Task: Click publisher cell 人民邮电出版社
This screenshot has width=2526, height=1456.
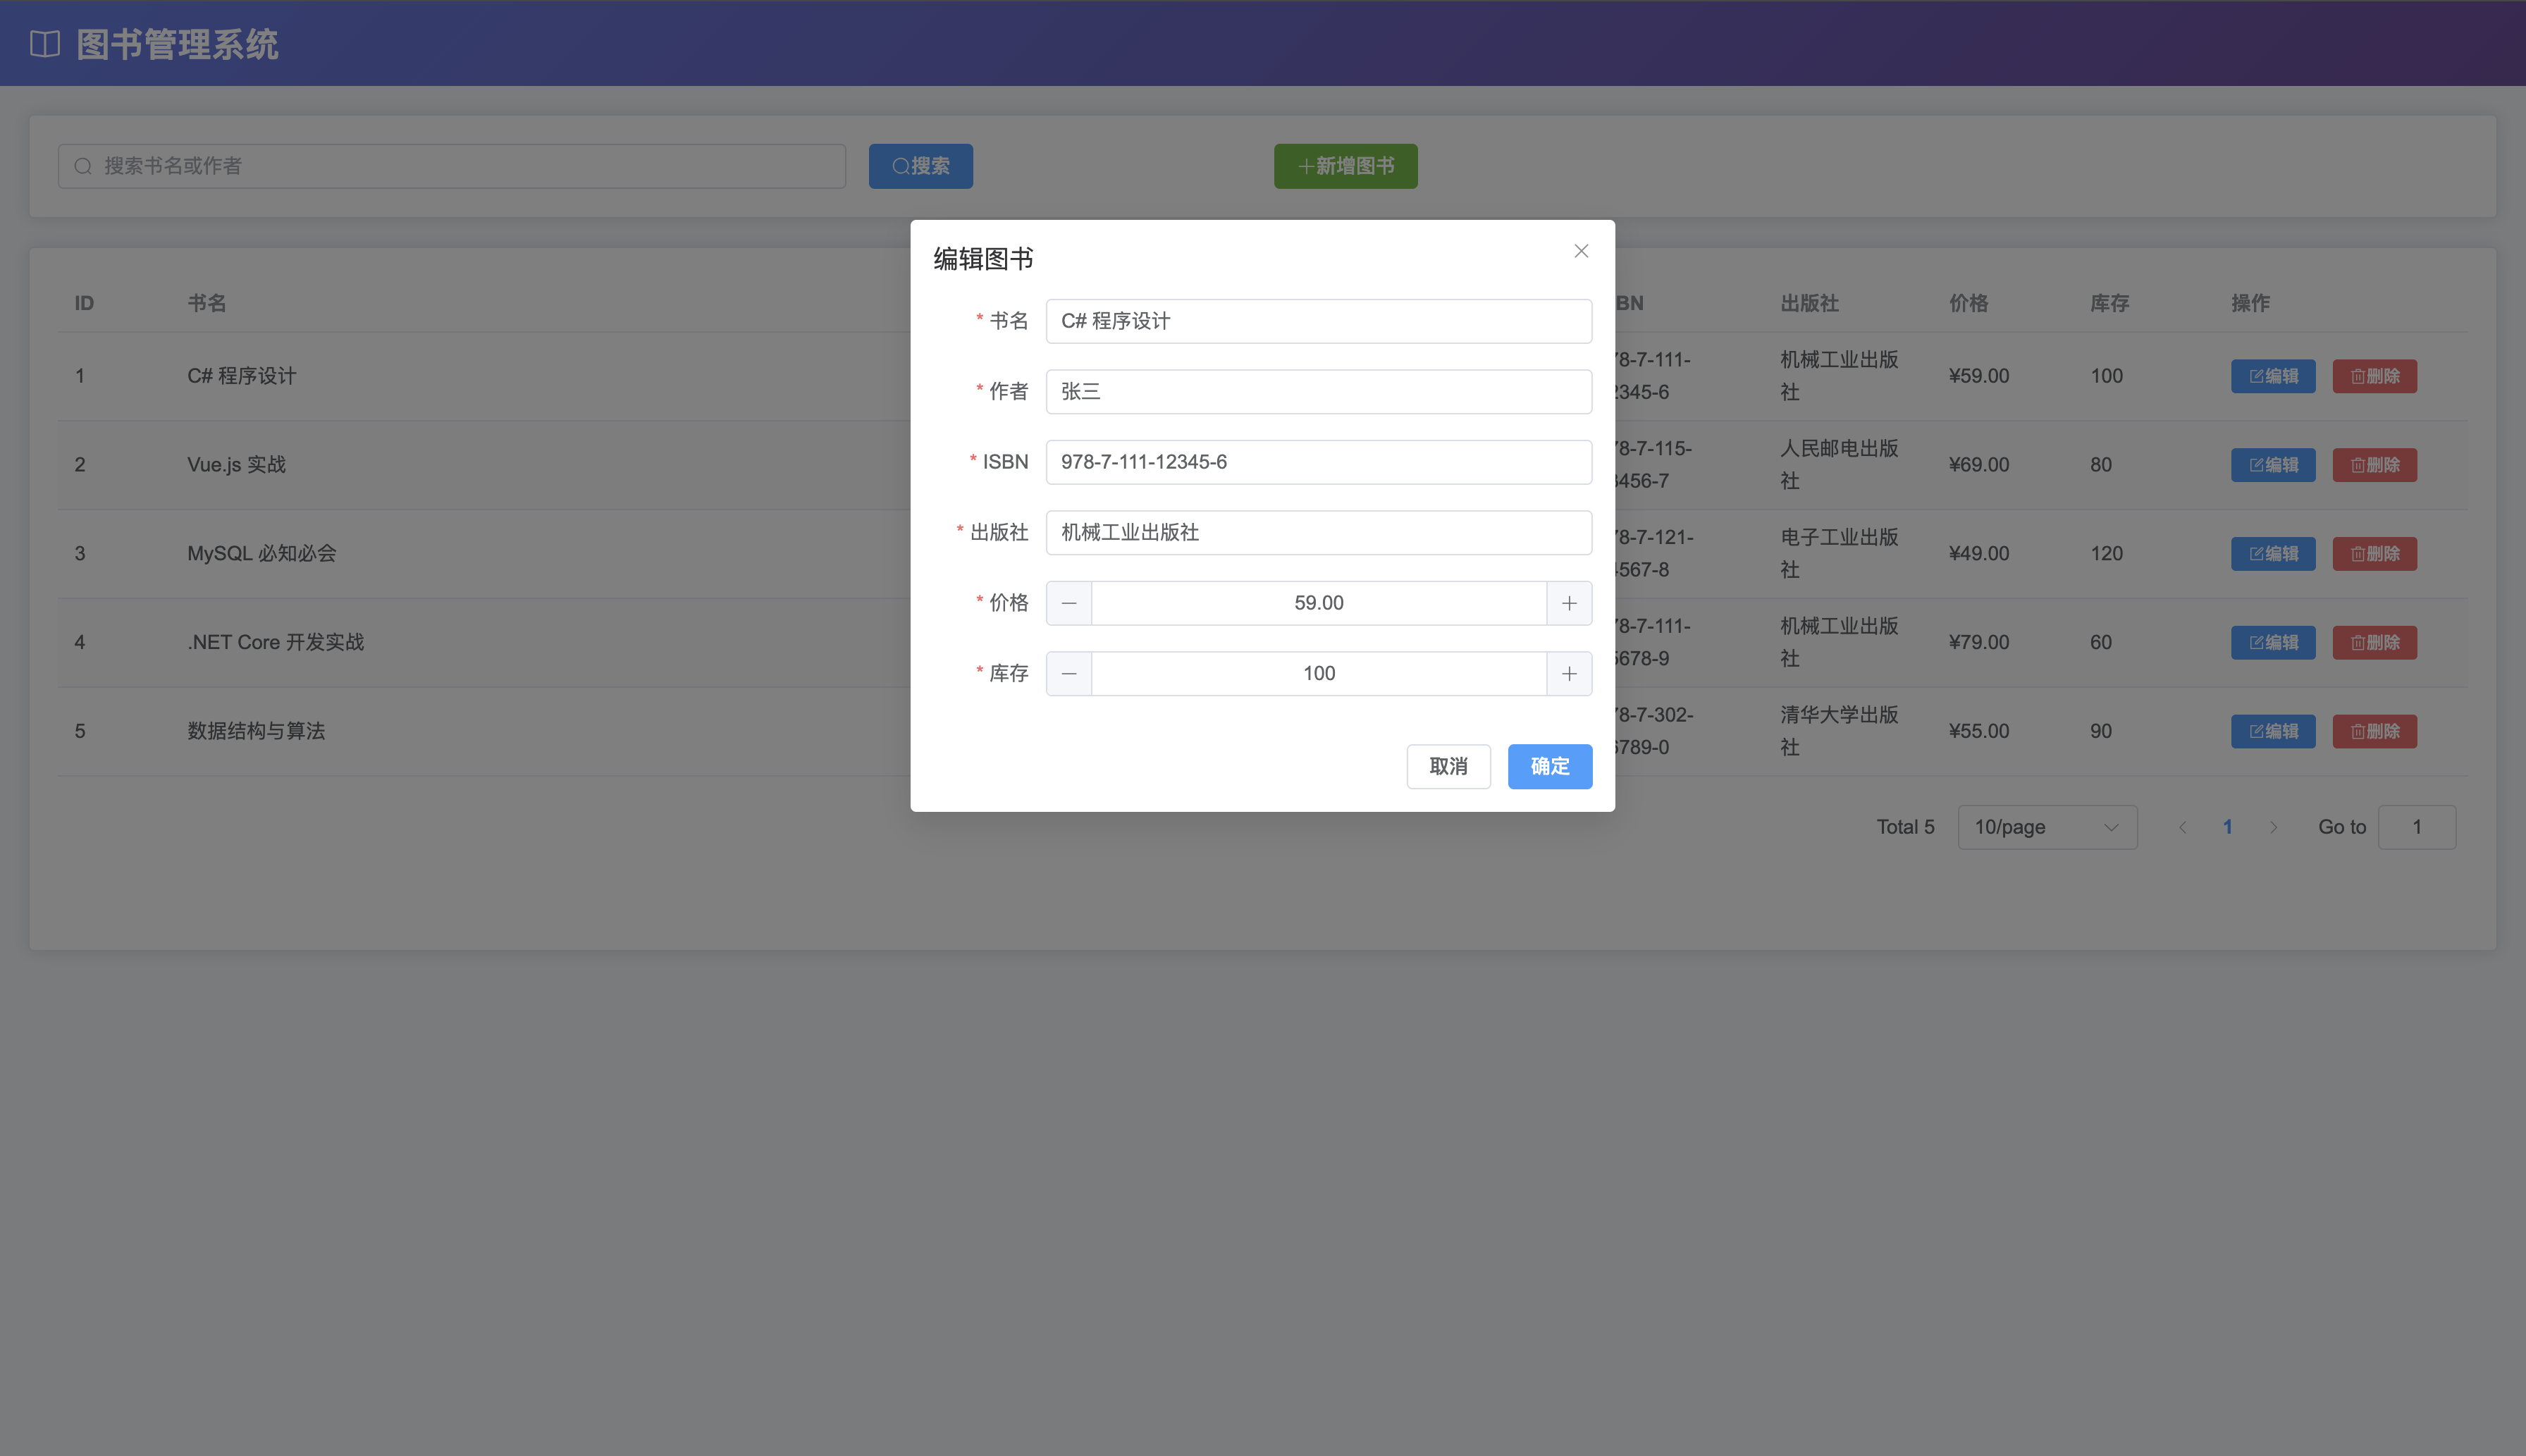Action: pyautogui.click(x=1839, y=465)
